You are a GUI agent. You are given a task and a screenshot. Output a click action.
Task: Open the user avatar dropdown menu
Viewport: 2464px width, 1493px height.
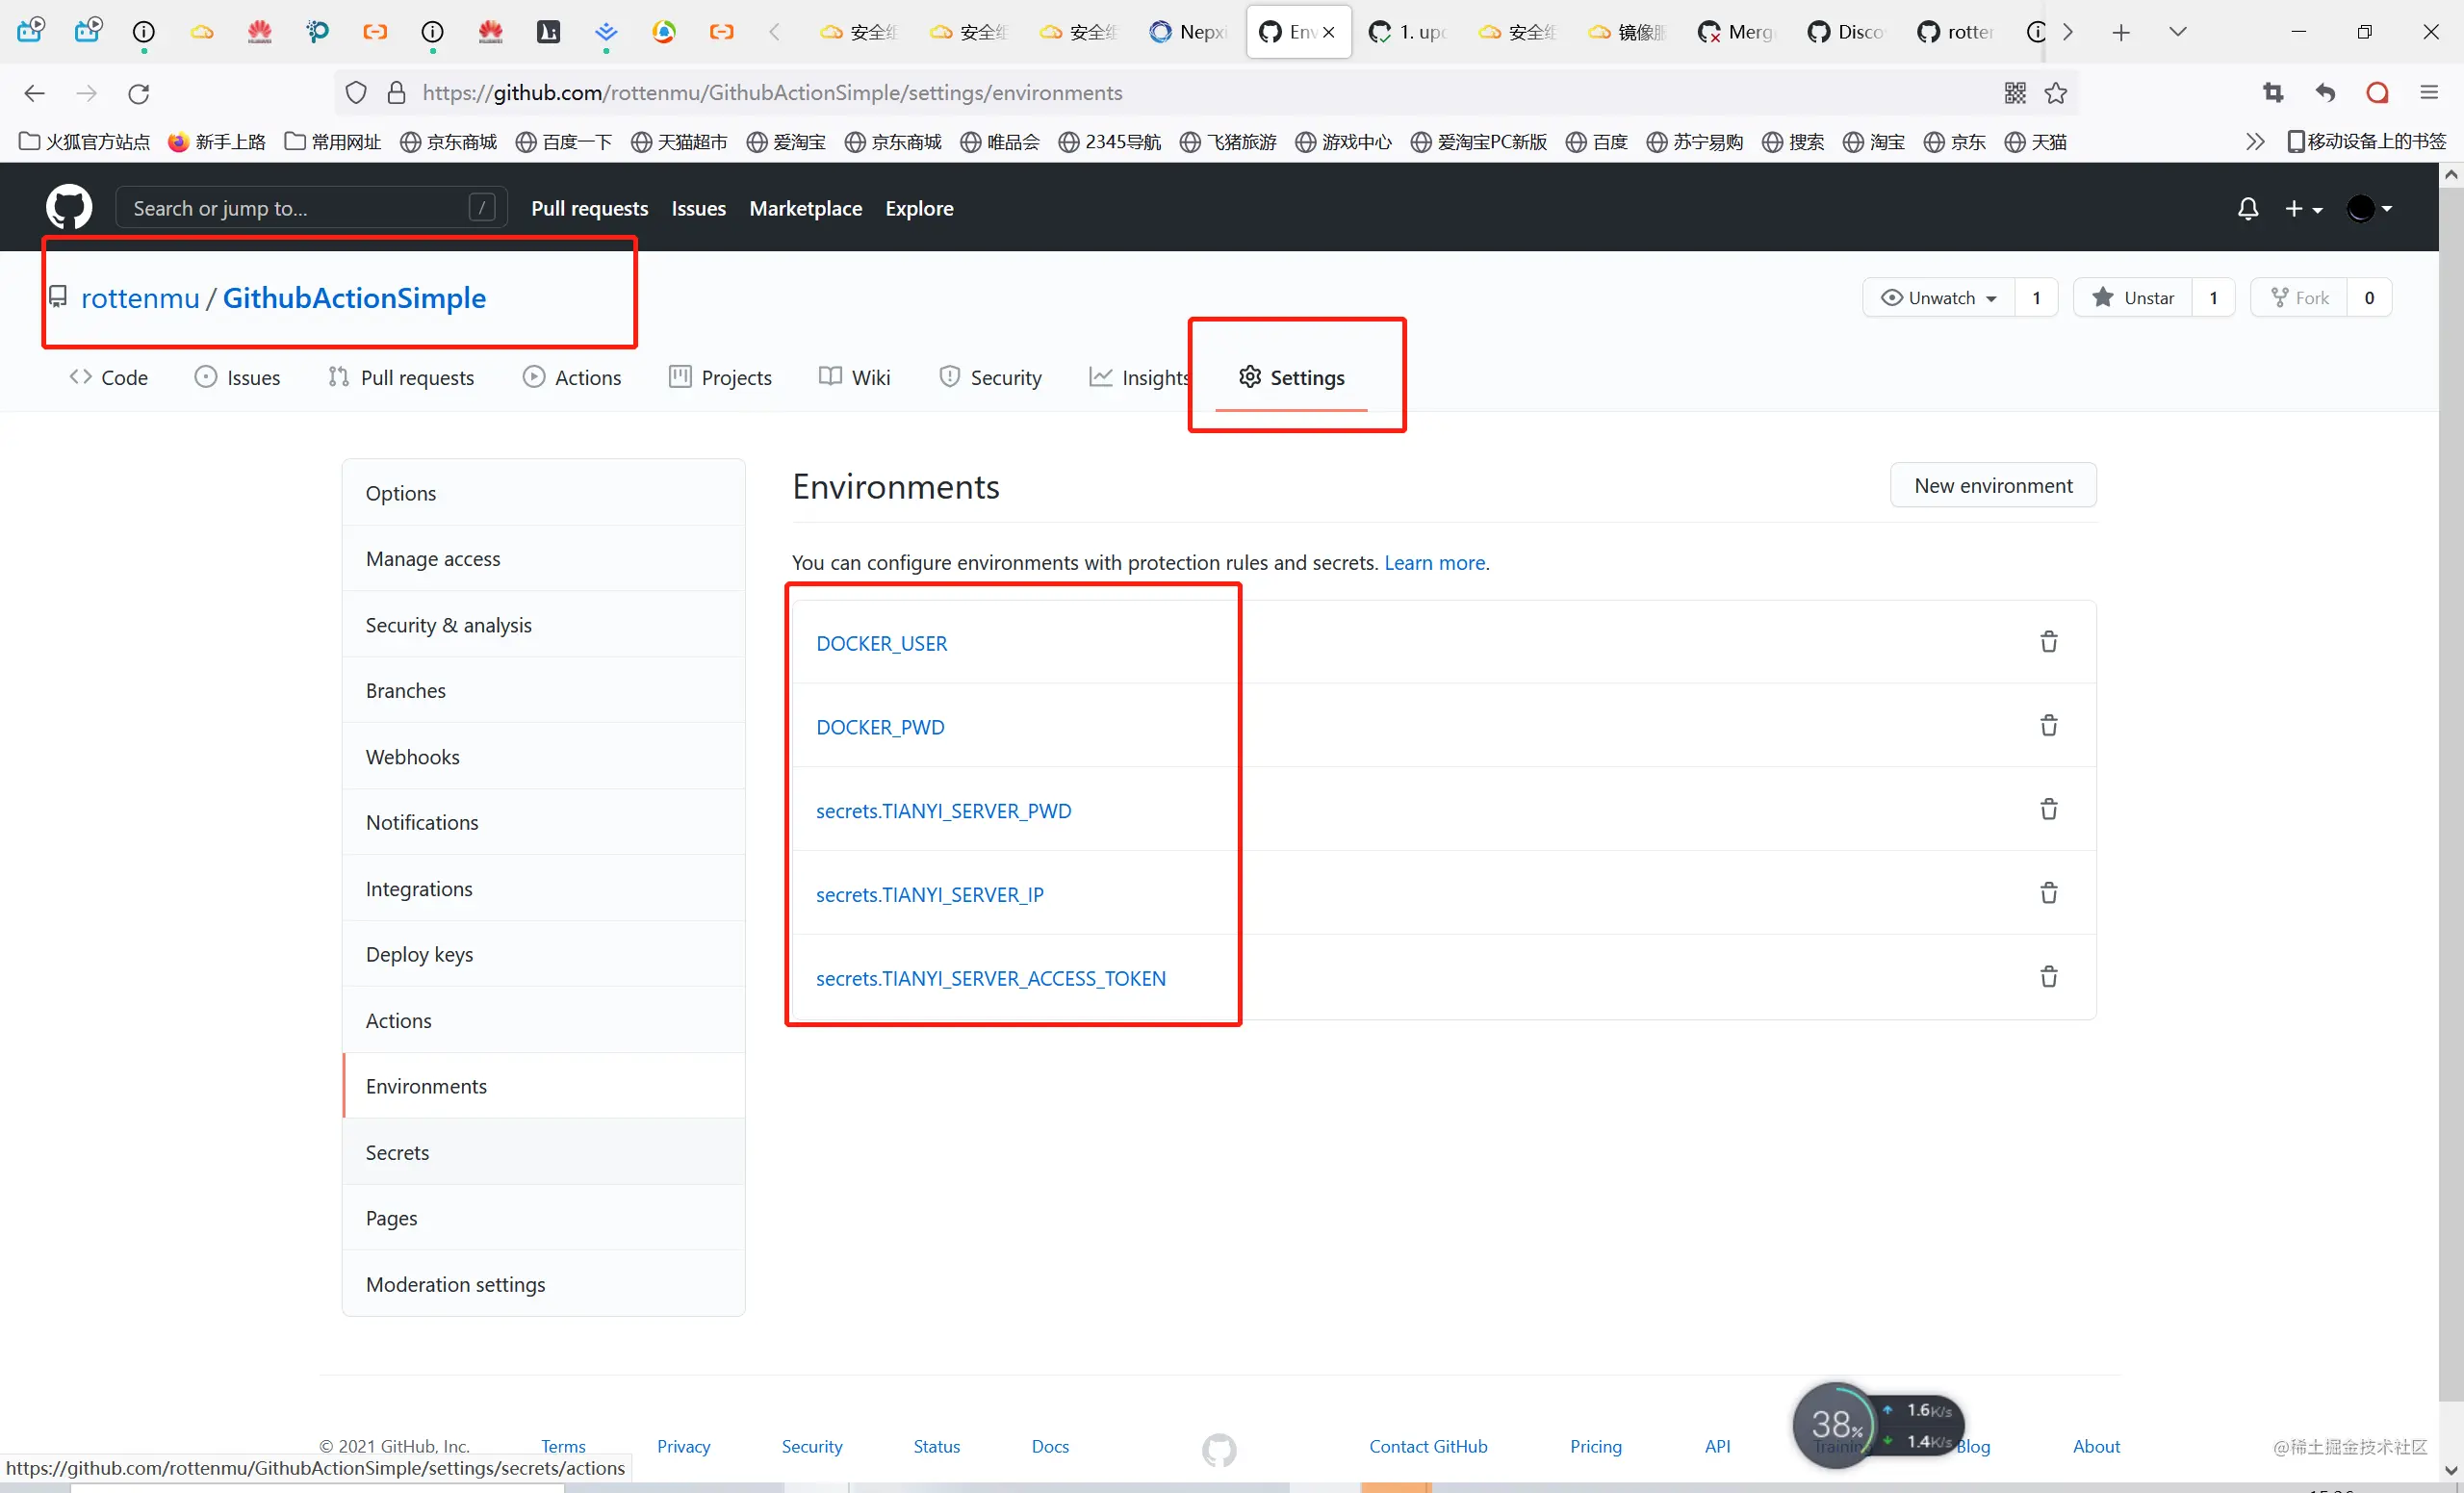2369,208
